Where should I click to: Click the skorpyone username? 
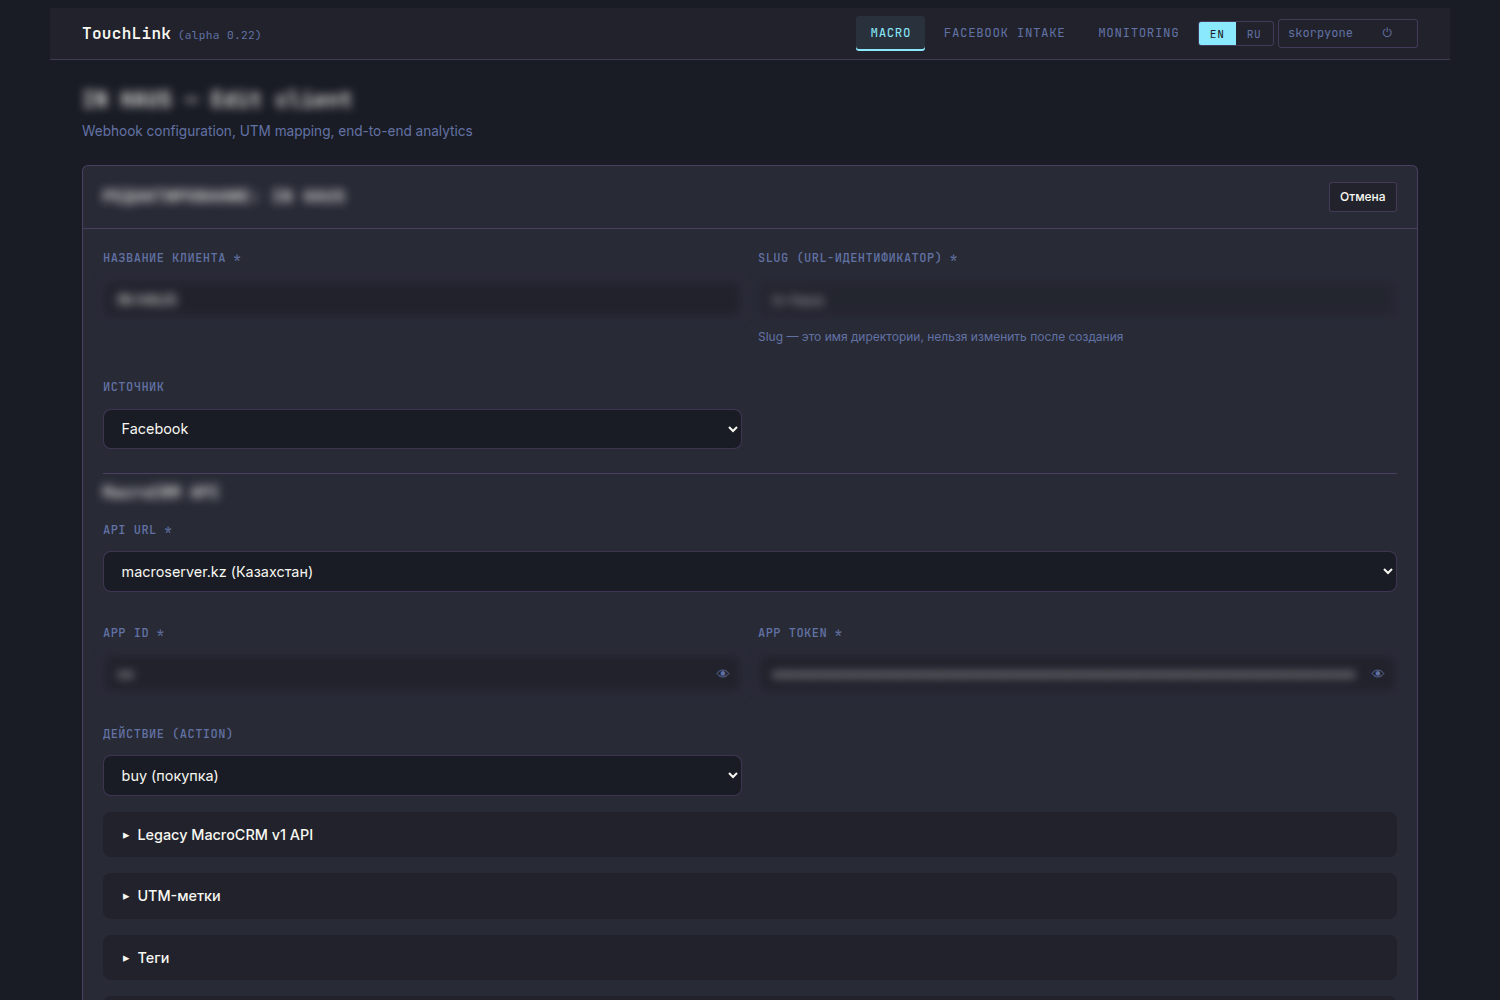click(1320, 33)
